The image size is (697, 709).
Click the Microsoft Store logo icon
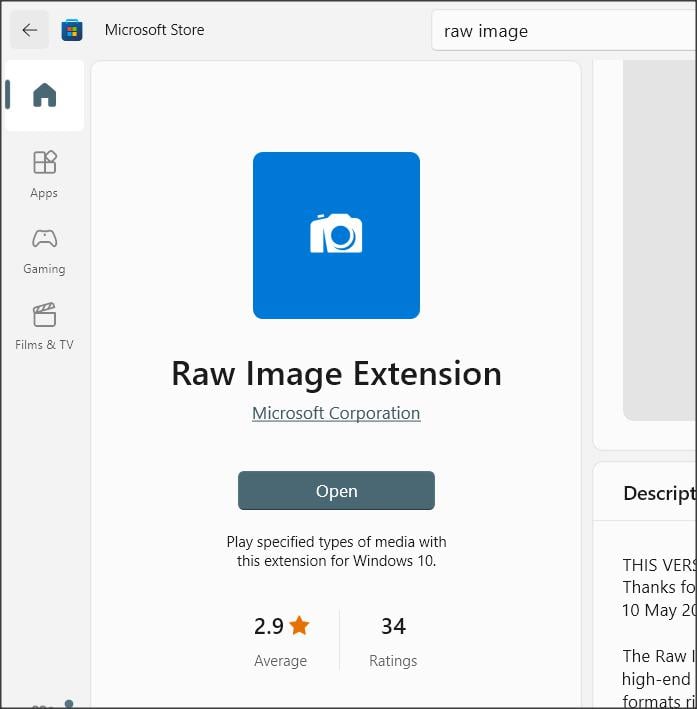(x=72, y=30)
